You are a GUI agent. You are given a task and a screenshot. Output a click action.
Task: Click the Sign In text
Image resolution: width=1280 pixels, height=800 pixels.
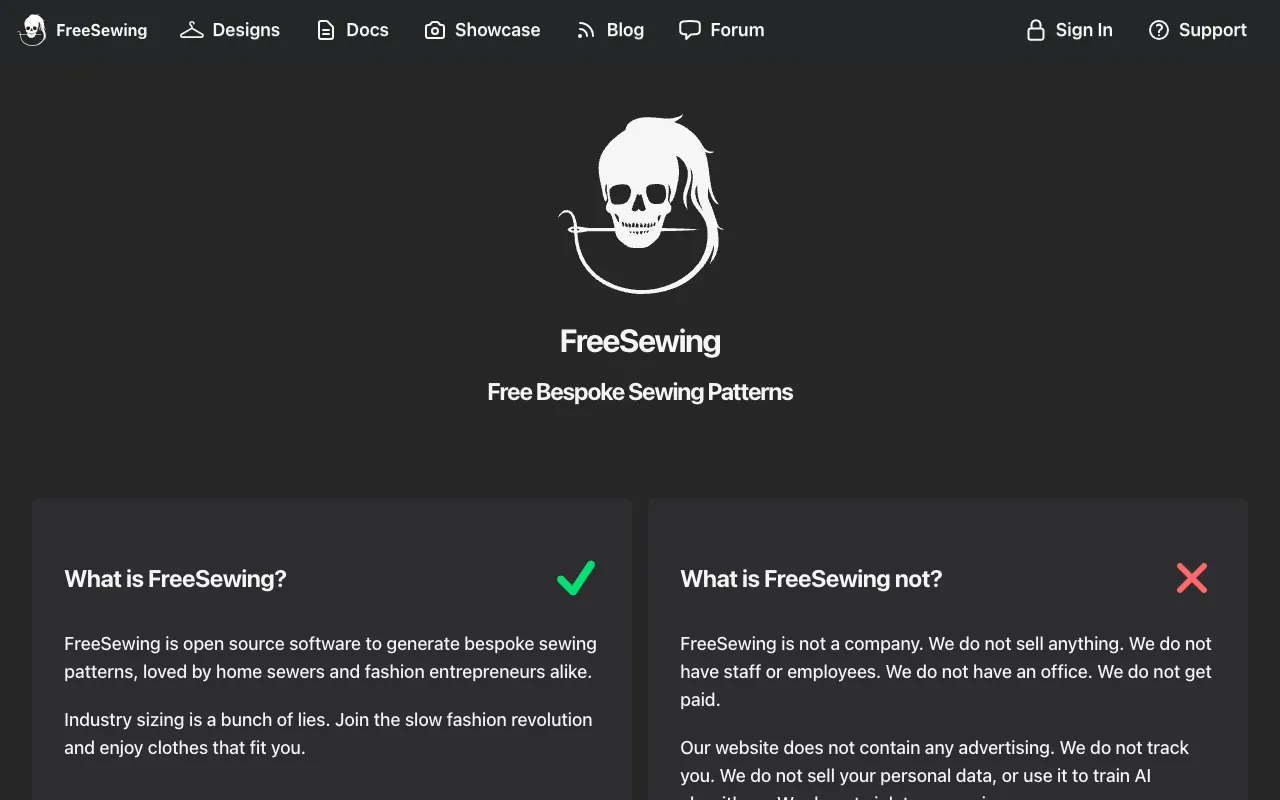click(1084, 30)
